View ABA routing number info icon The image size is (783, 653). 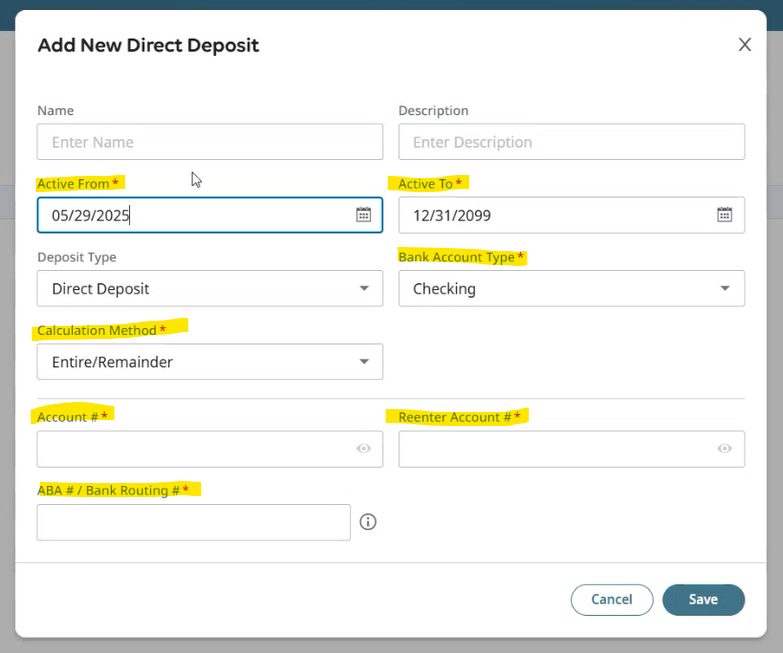click(x=368, y=522)
